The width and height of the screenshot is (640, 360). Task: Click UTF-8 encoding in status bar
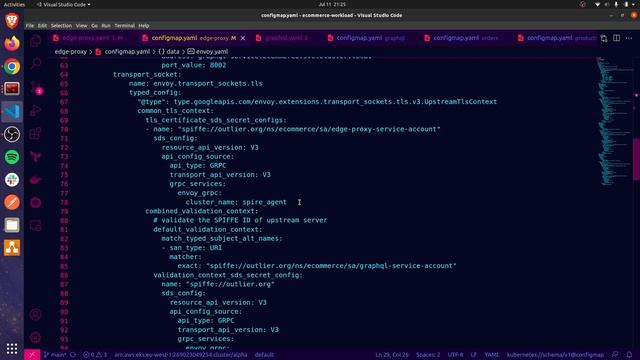tap(456, 355)
